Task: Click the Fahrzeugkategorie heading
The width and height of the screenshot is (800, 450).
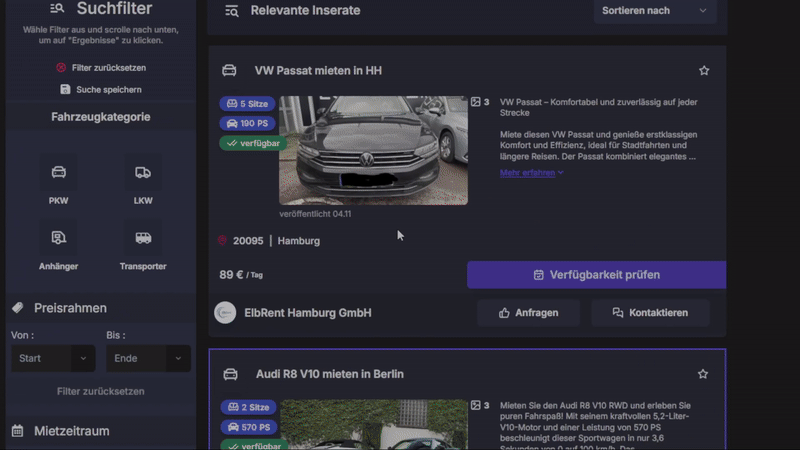Action: pos(101,117)
